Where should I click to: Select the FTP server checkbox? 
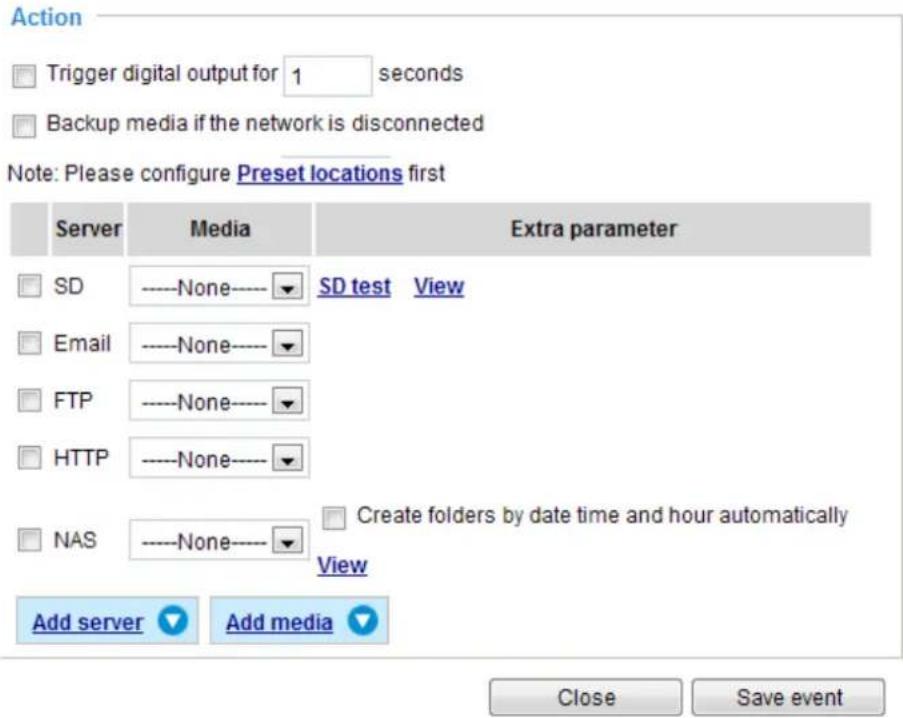(29, 400)
